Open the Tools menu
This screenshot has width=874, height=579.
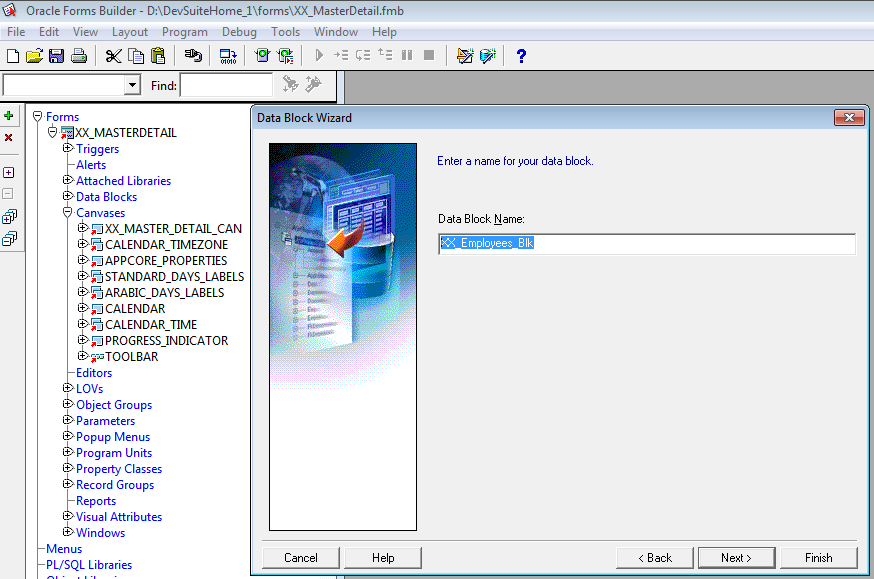tap(285, 32)
